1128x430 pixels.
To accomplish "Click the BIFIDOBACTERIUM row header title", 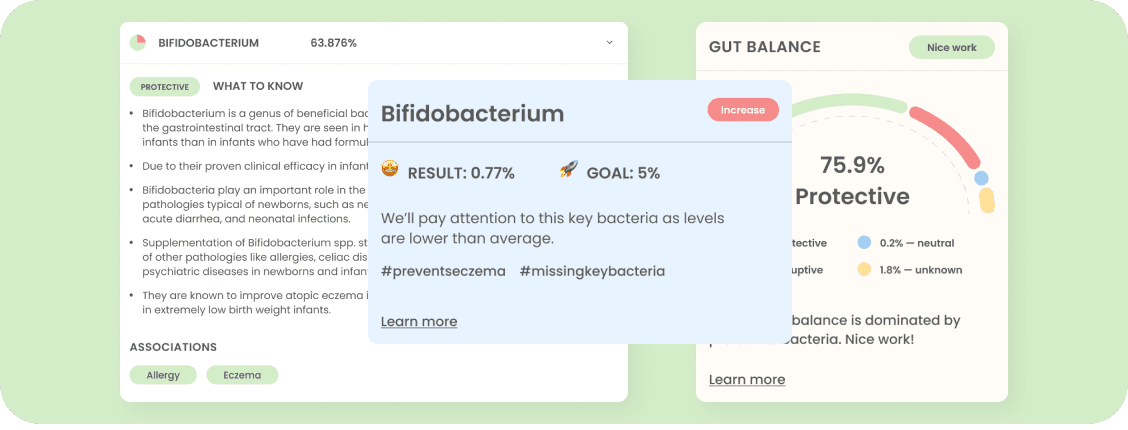I will (209, 43).
